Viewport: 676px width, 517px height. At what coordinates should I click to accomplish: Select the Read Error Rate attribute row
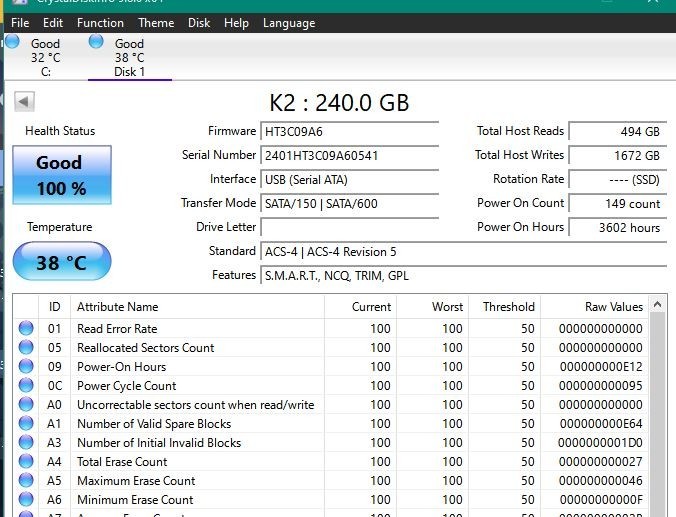point(330,329)
